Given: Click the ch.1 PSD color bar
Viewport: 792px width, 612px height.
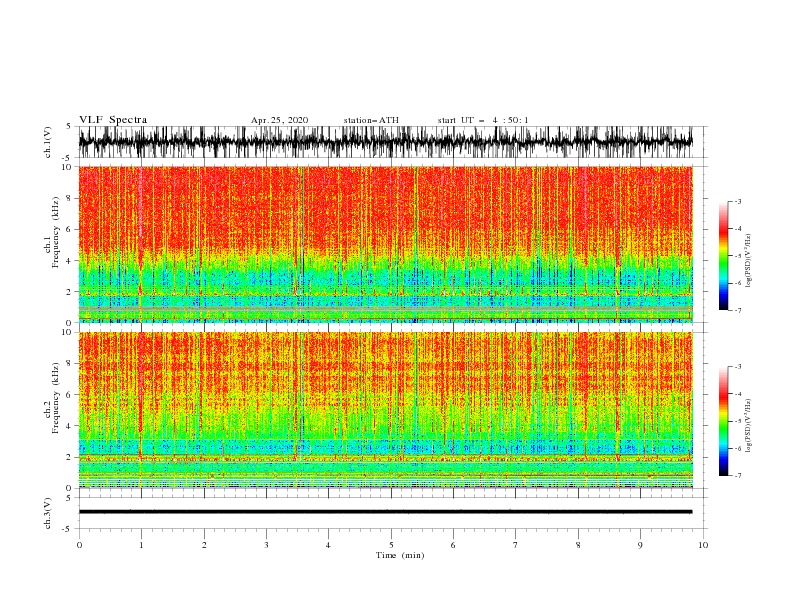Looking at the screenshot, I should pyautogui.click(x=723, y=256).
